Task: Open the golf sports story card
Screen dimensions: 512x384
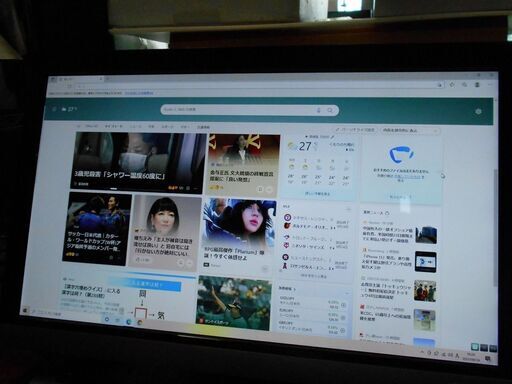Action: [234, 303]
